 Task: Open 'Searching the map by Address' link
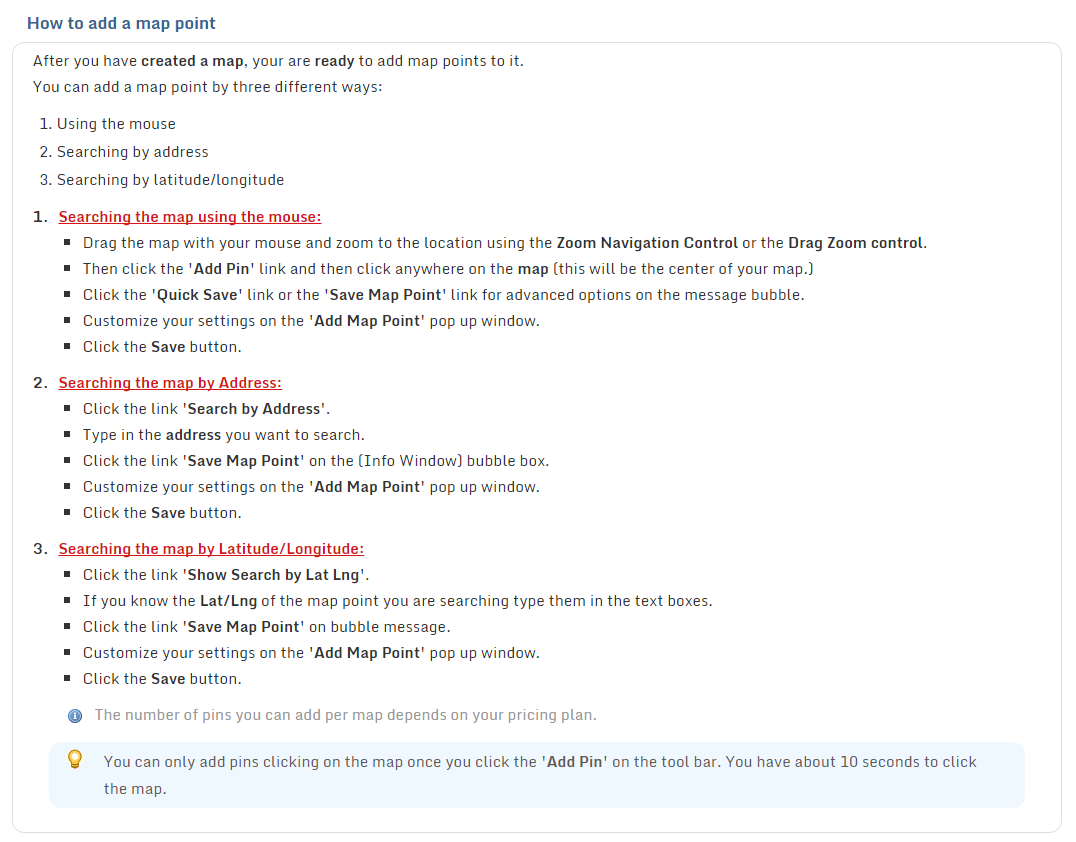169,383
